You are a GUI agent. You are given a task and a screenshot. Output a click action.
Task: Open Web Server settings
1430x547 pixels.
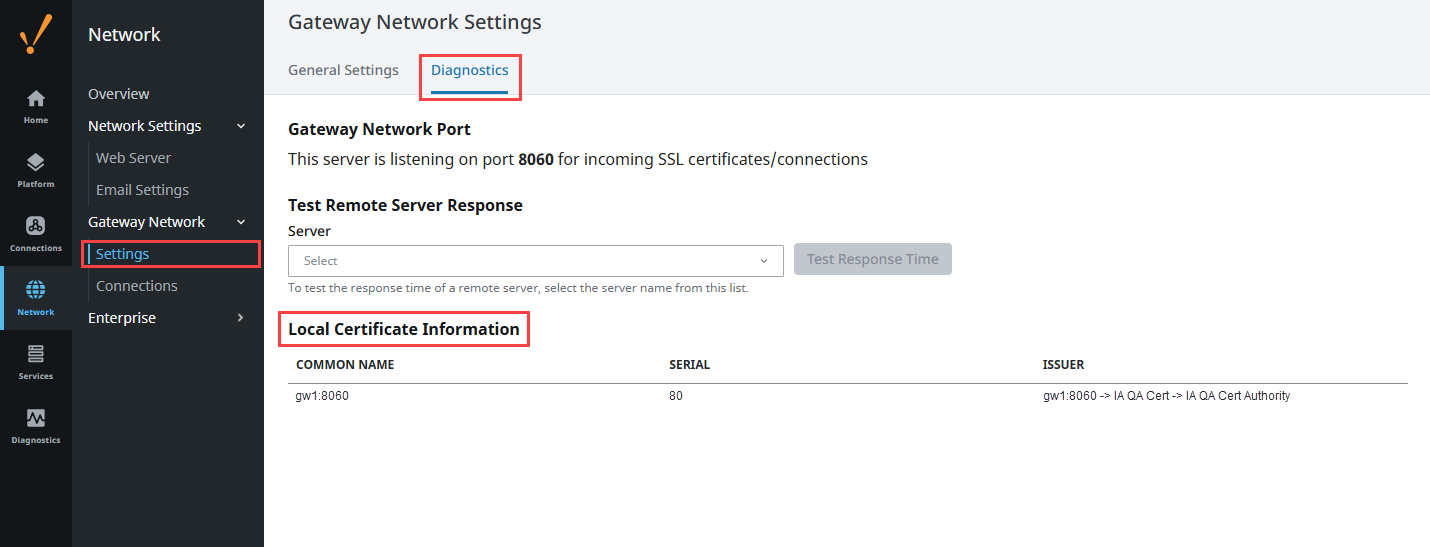(133, 158)
